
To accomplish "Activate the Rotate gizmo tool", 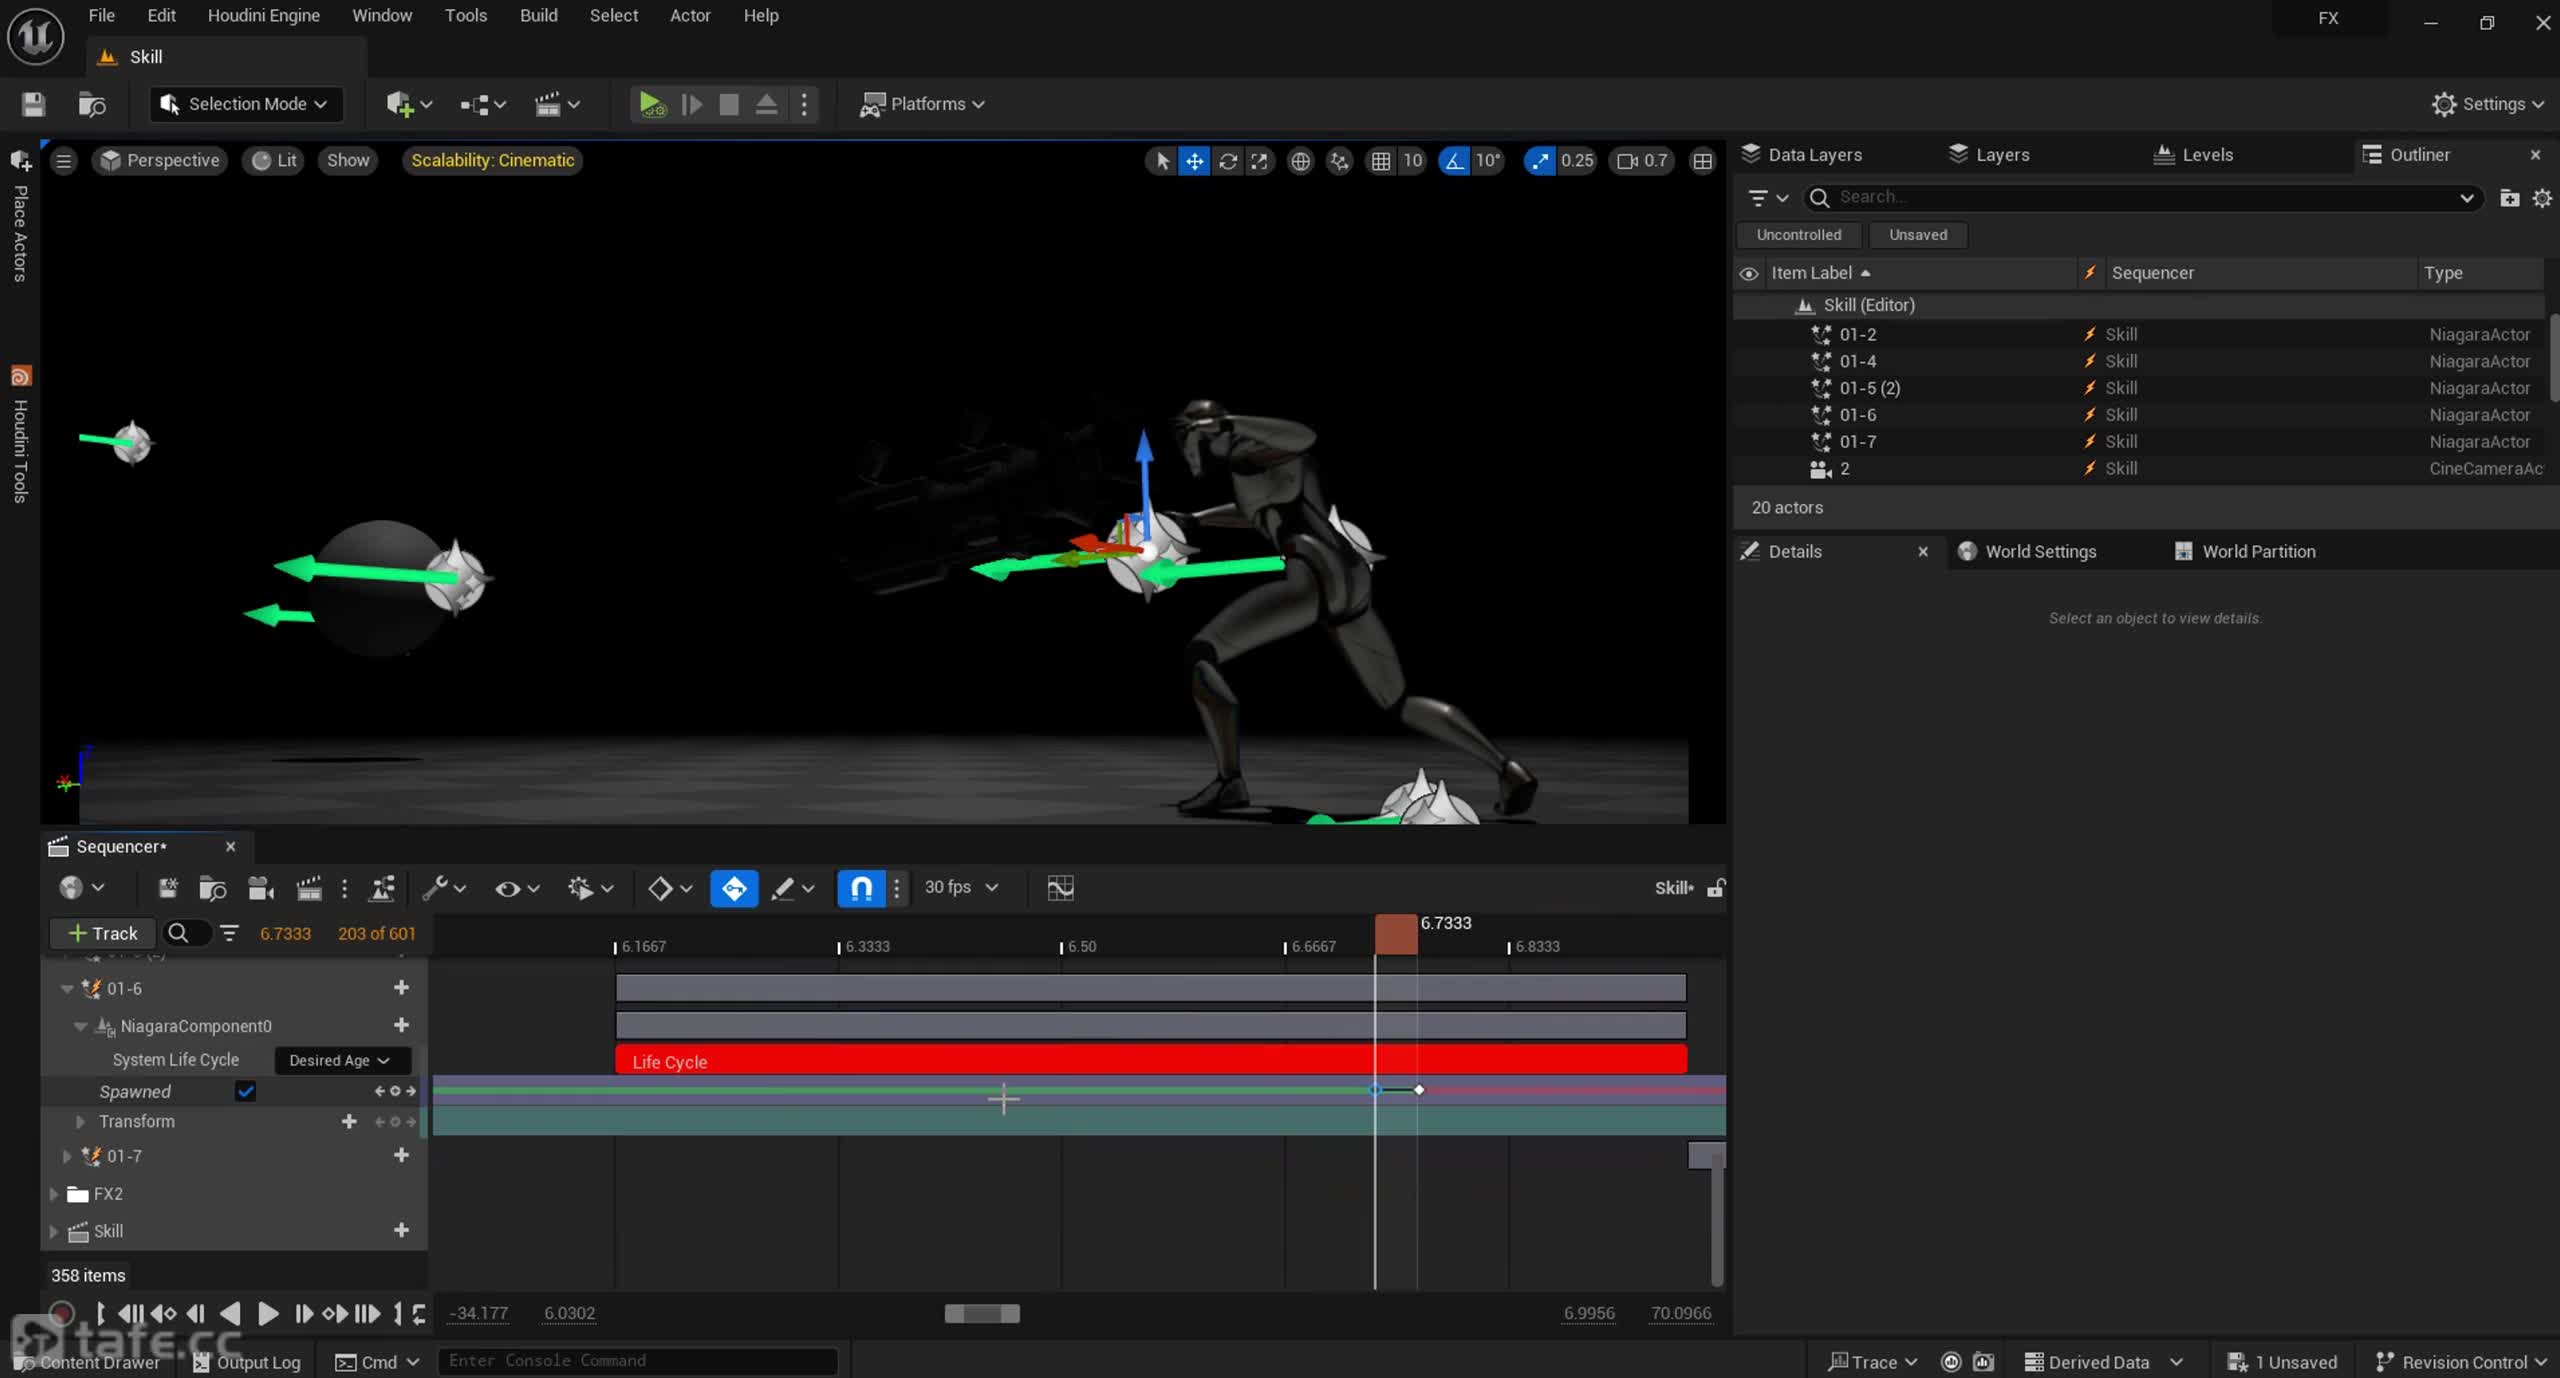I will tap(1227, 161).
